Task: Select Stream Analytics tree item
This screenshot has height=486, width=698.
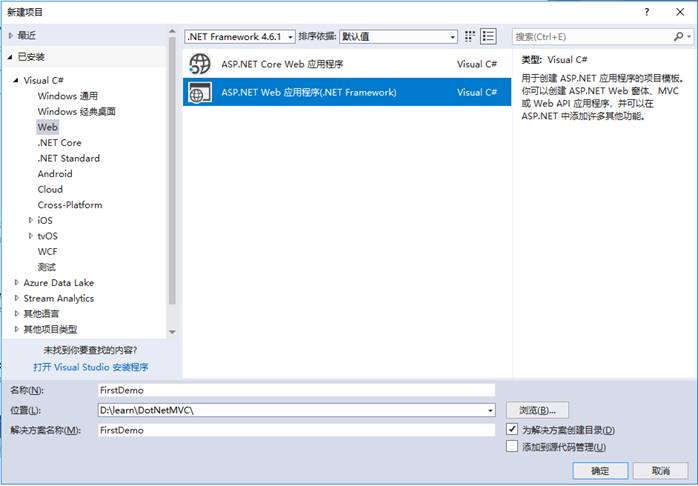Action: coord(58,298)
